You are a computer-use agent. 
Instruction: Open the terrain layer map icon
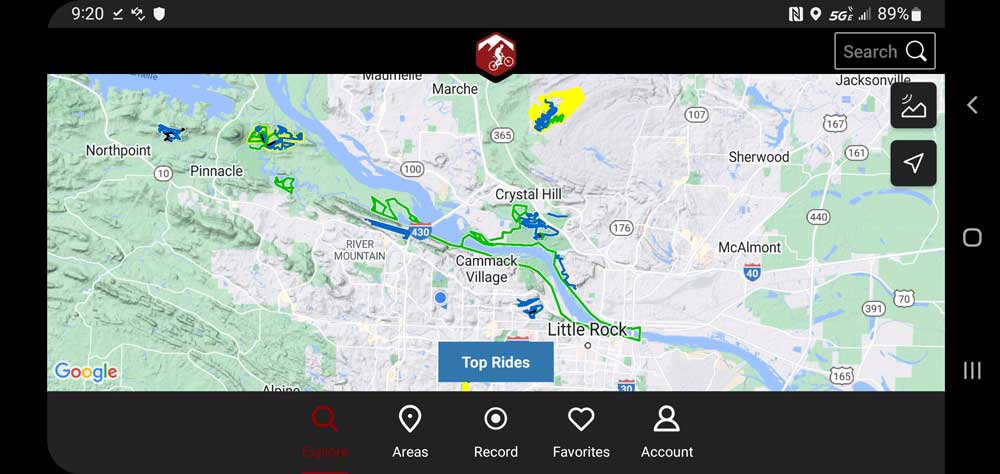pos(913,105)
